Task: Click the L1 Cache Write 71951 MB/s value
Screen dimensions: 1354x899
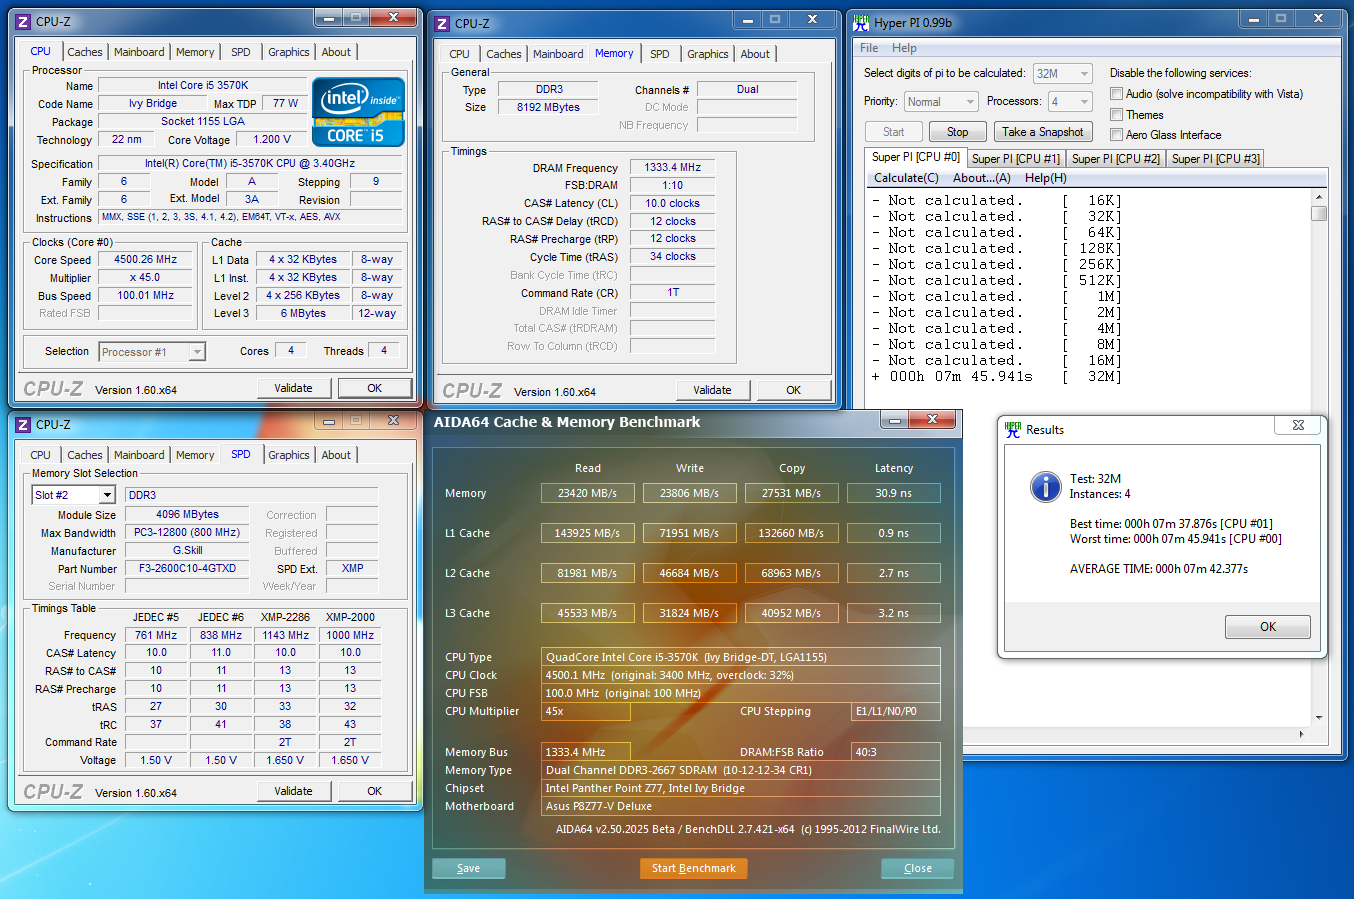Action: point(689,533)
